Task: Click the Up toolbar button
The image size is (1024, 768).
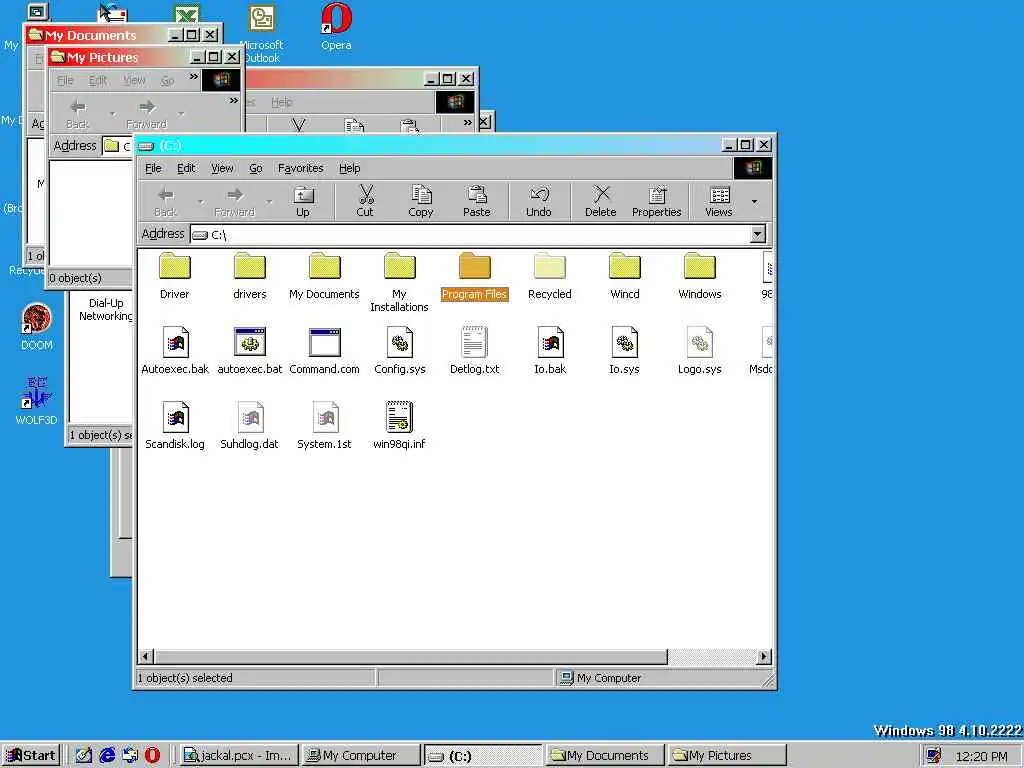Action: point(303,202)
